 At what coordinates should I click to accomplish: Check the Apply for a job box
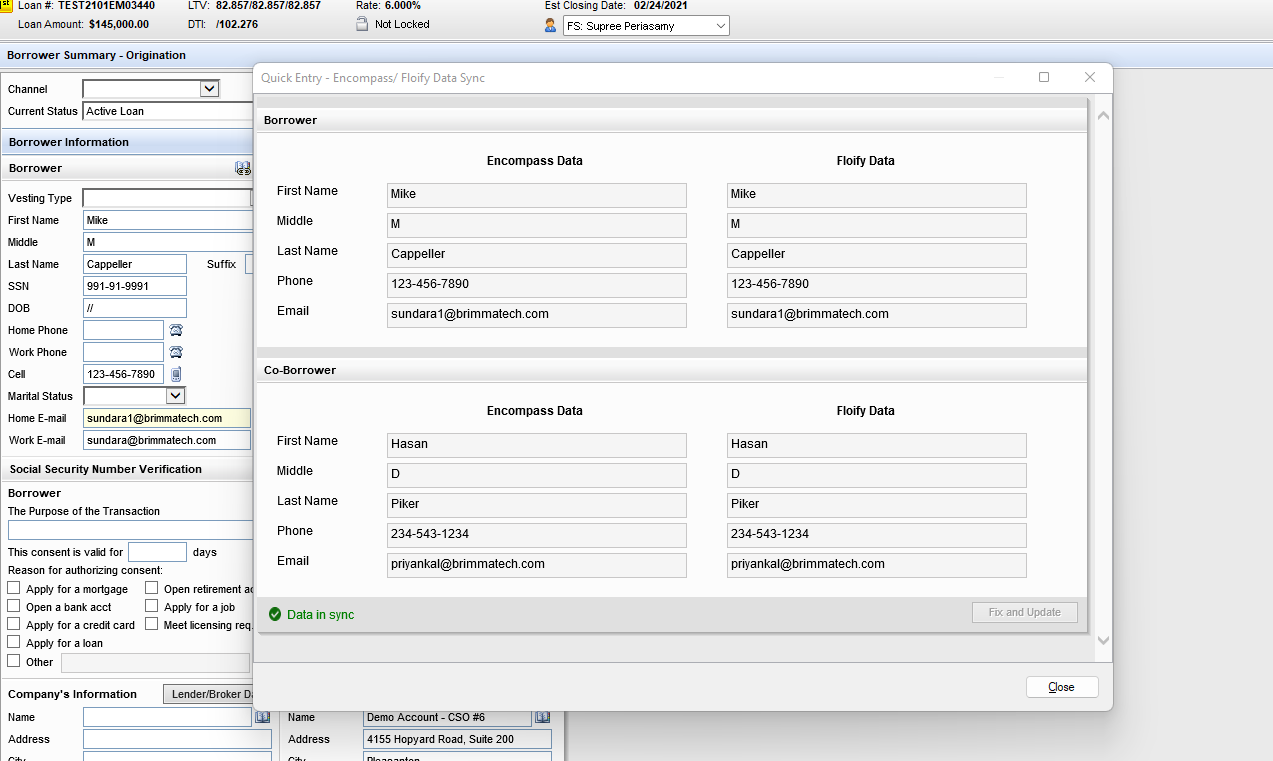coord(152,607)
